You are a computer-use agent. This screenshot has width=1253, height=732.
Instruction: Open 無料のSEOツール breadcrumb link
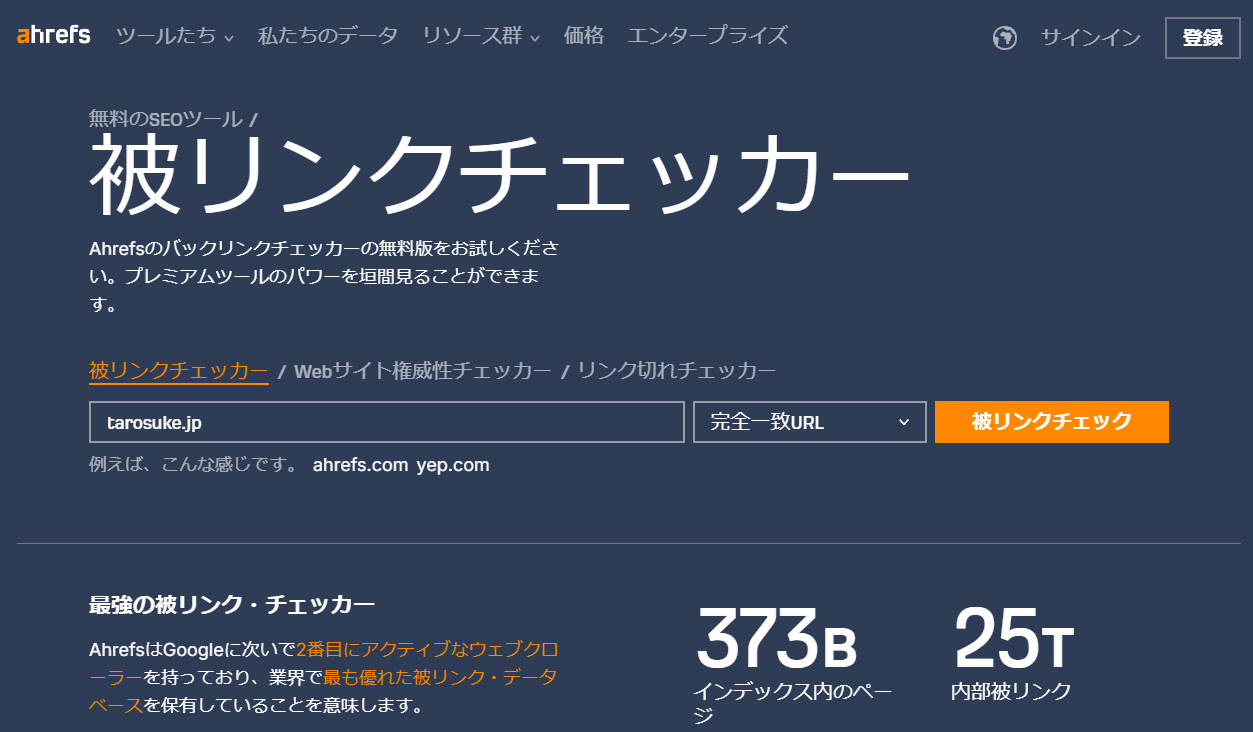point(165,119)
